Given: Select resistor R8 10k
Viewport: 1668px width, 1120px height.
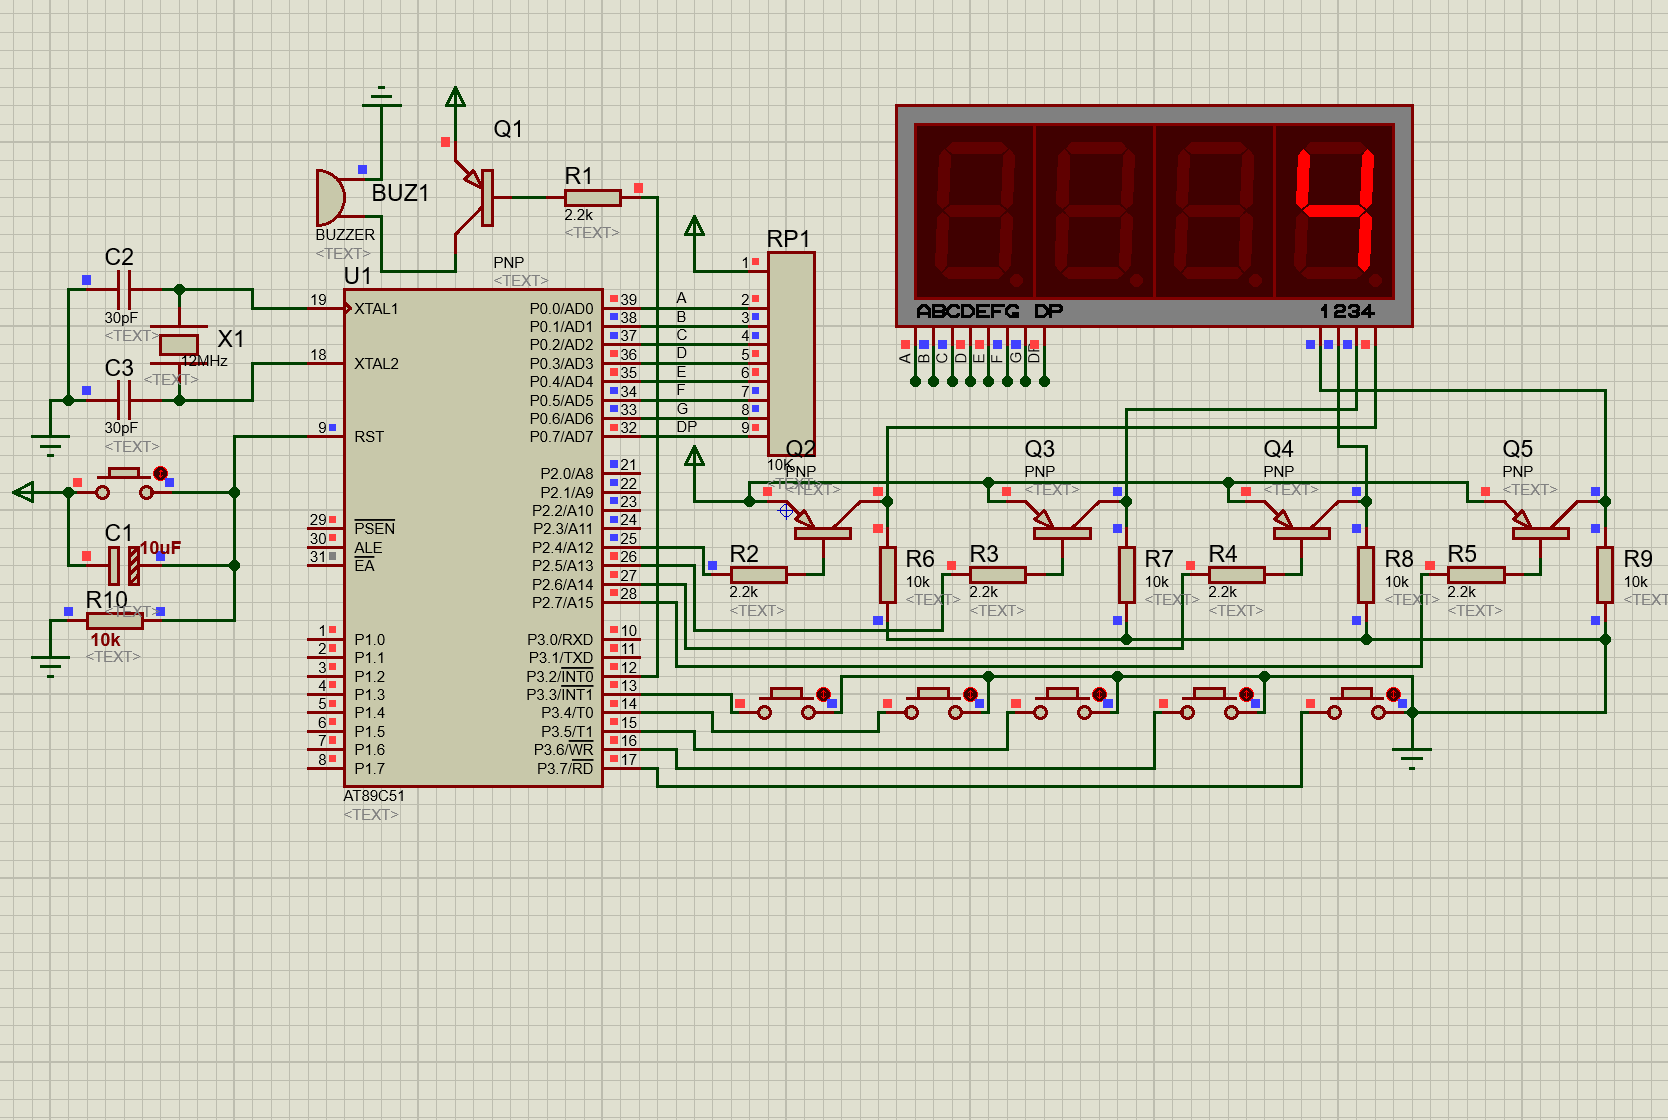Looking at the screenshot, I should click(1365, 574).
